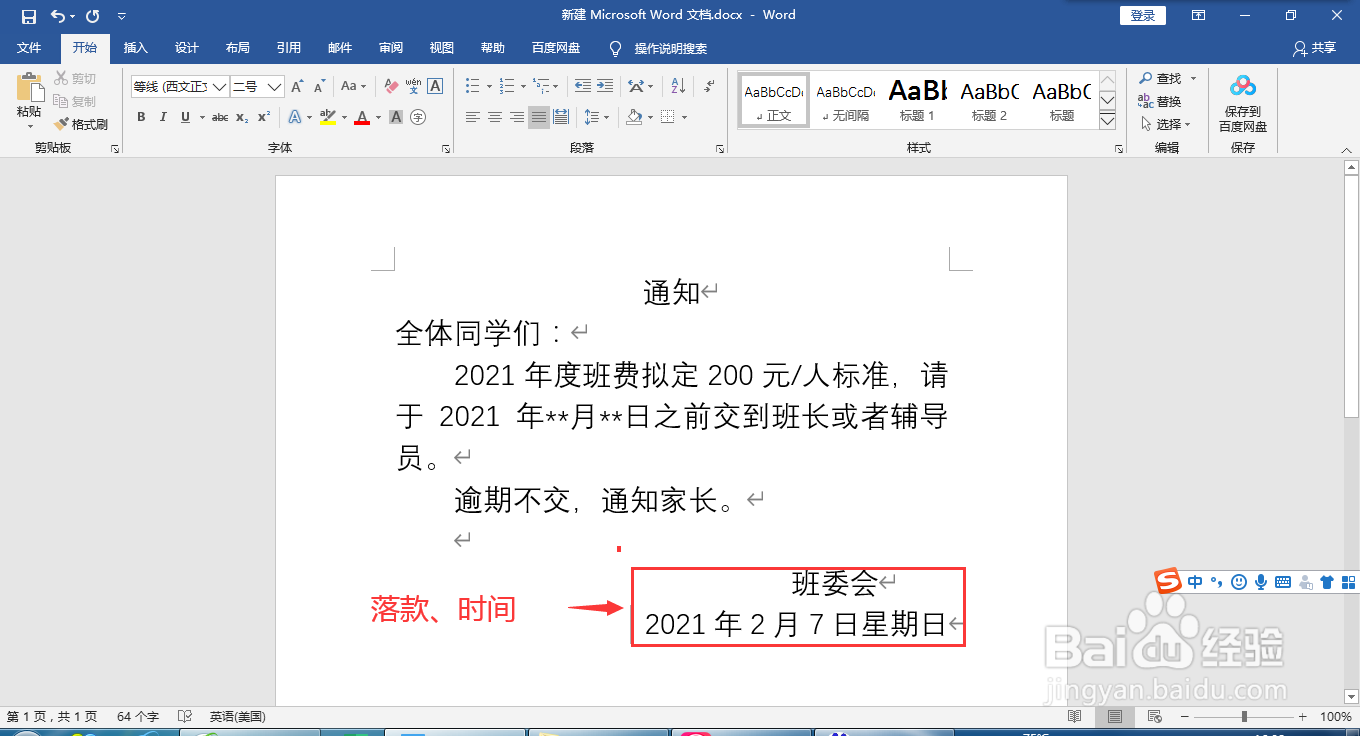The height and width of the screenshot is (736, 1360).
Task: Open line spacing options
Action: pyautogui.click(x=596, y=117)
